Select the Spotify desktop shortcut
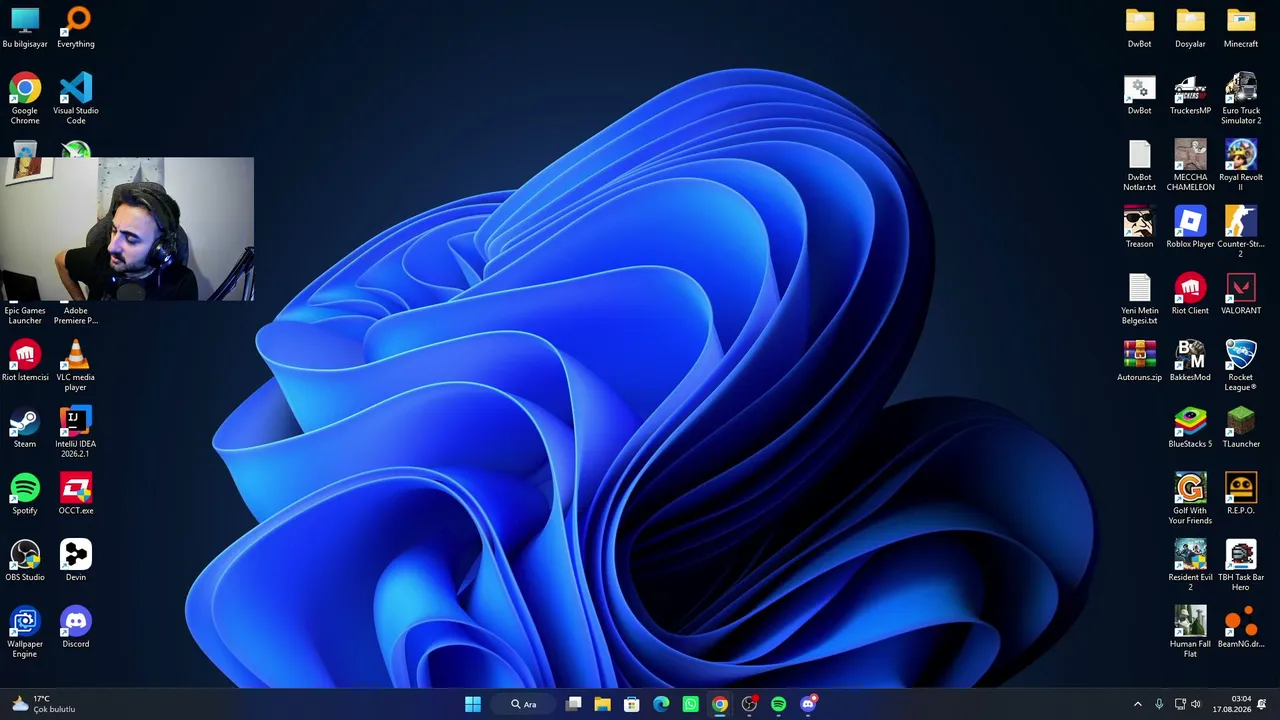This screenshot has width=1280, height=720. point(25,495)
